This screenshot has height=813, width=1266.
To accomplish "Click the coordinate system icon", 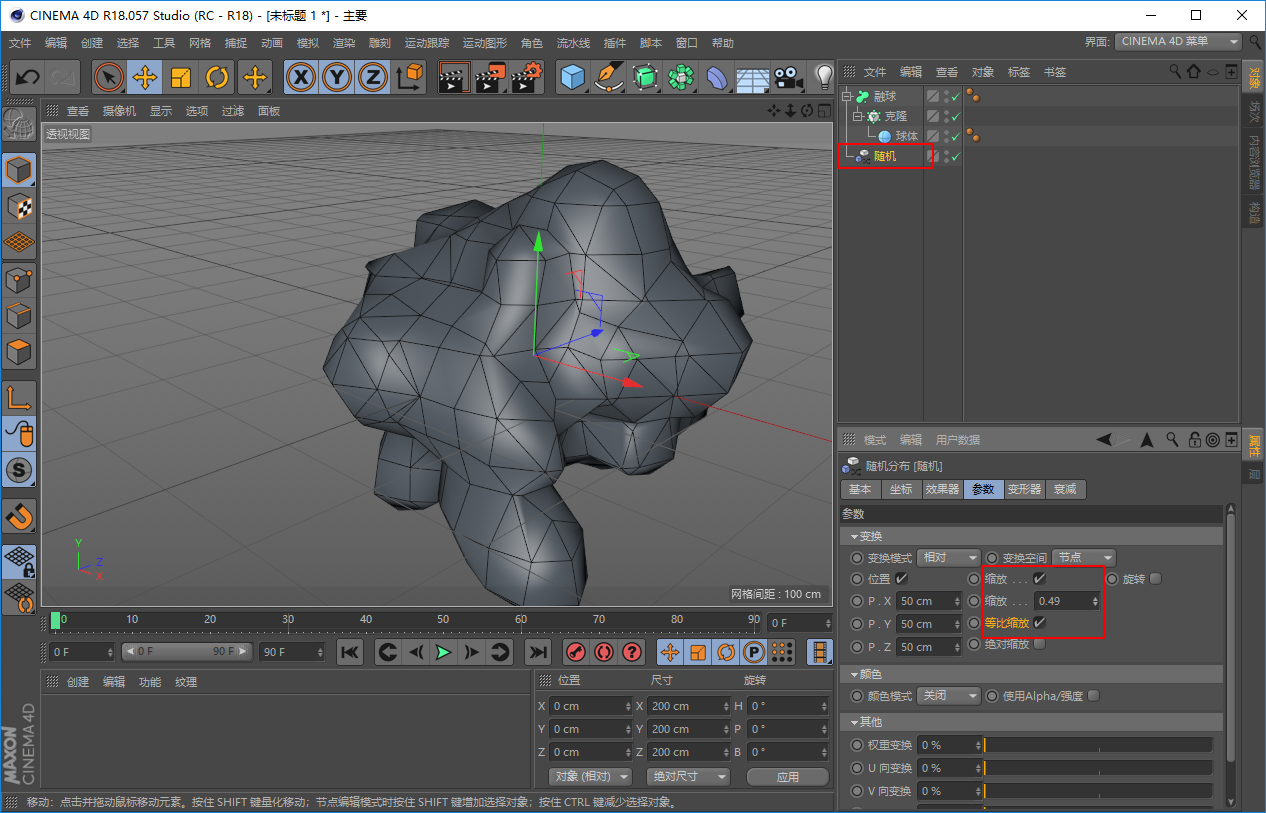I will point(409,77).
